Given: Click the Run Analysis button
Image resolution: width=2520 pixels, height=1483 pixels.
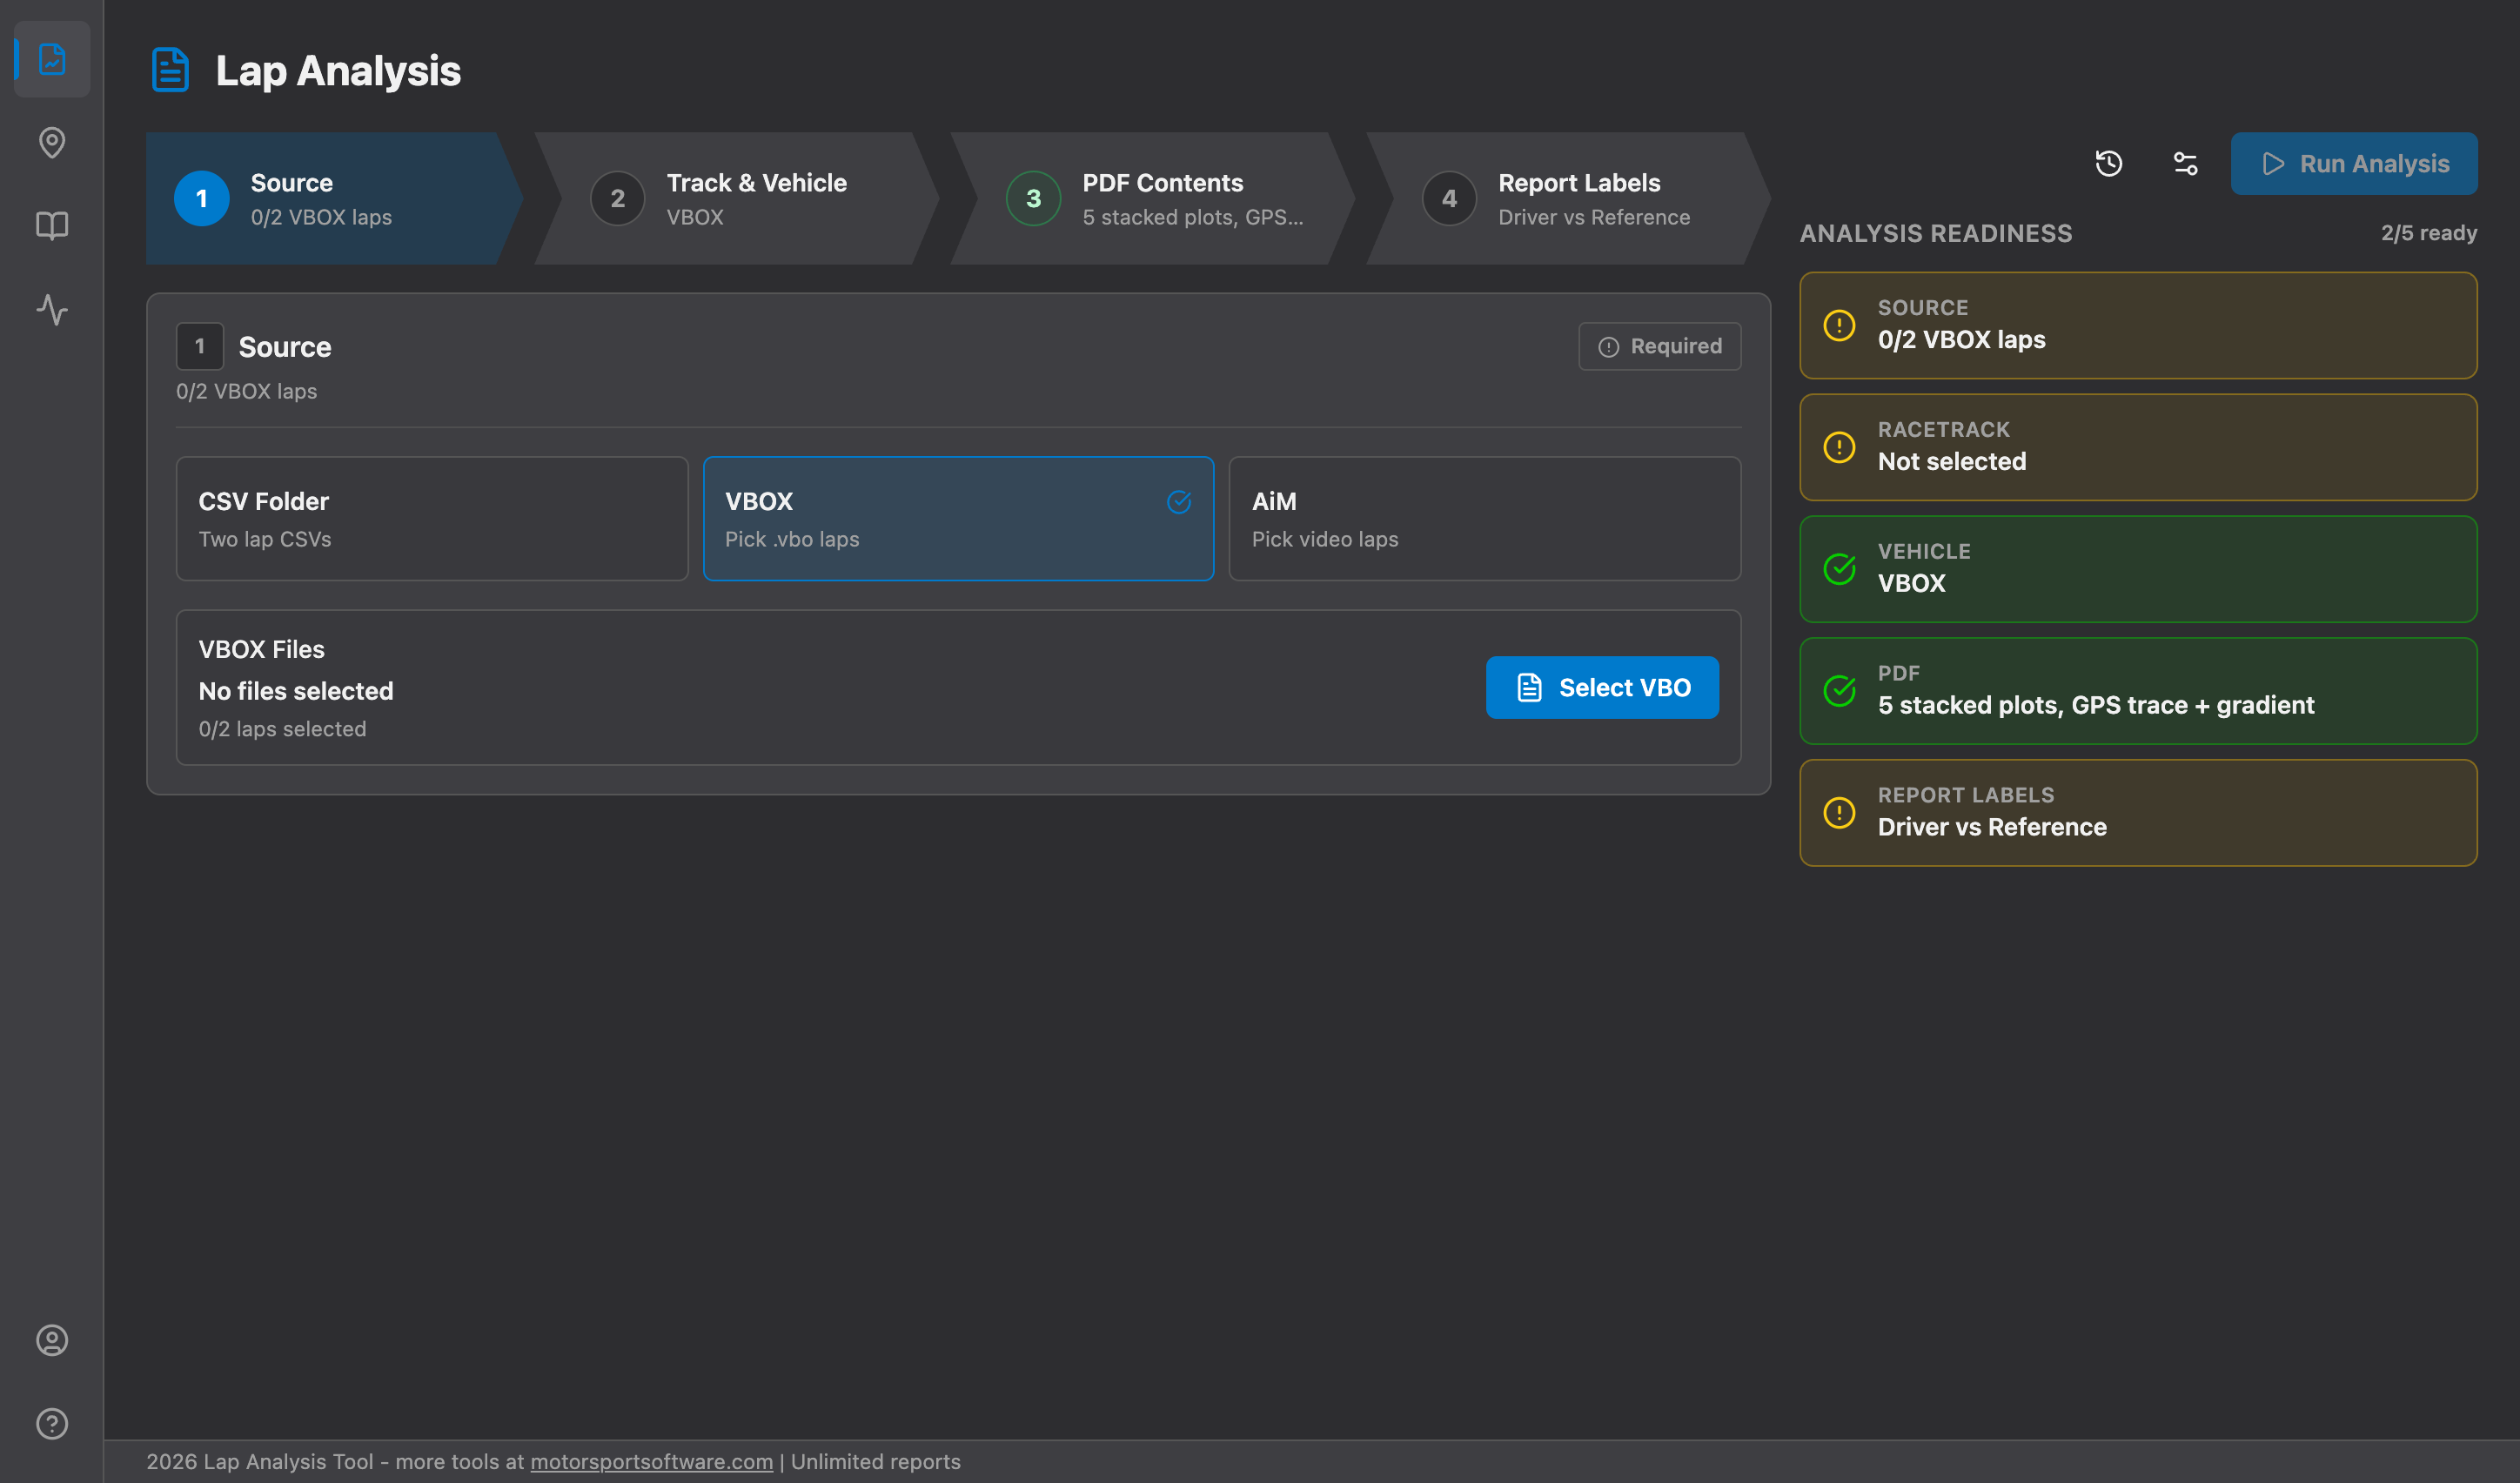Looking at the screenshot, I should [x=2354, y=163].
